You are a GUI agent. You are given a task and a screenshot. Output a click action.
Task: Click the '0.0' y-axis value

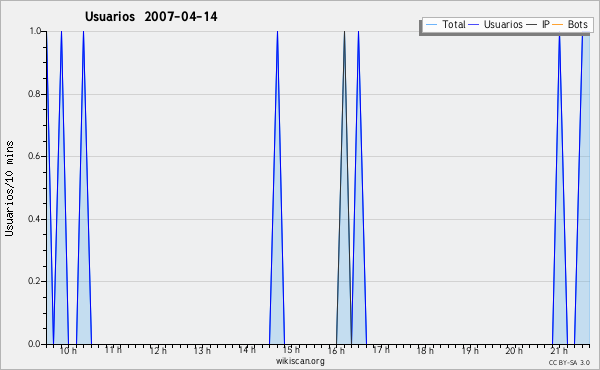[35, 344]
